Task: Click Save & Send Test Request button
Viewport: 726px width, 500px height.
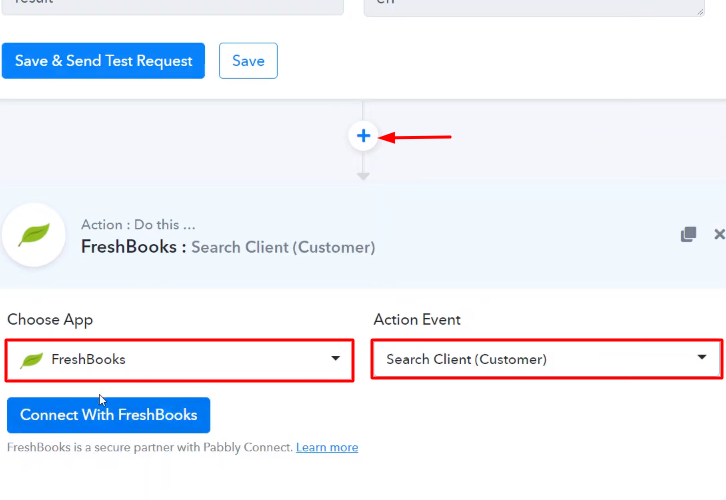Action: pos(103,61)
